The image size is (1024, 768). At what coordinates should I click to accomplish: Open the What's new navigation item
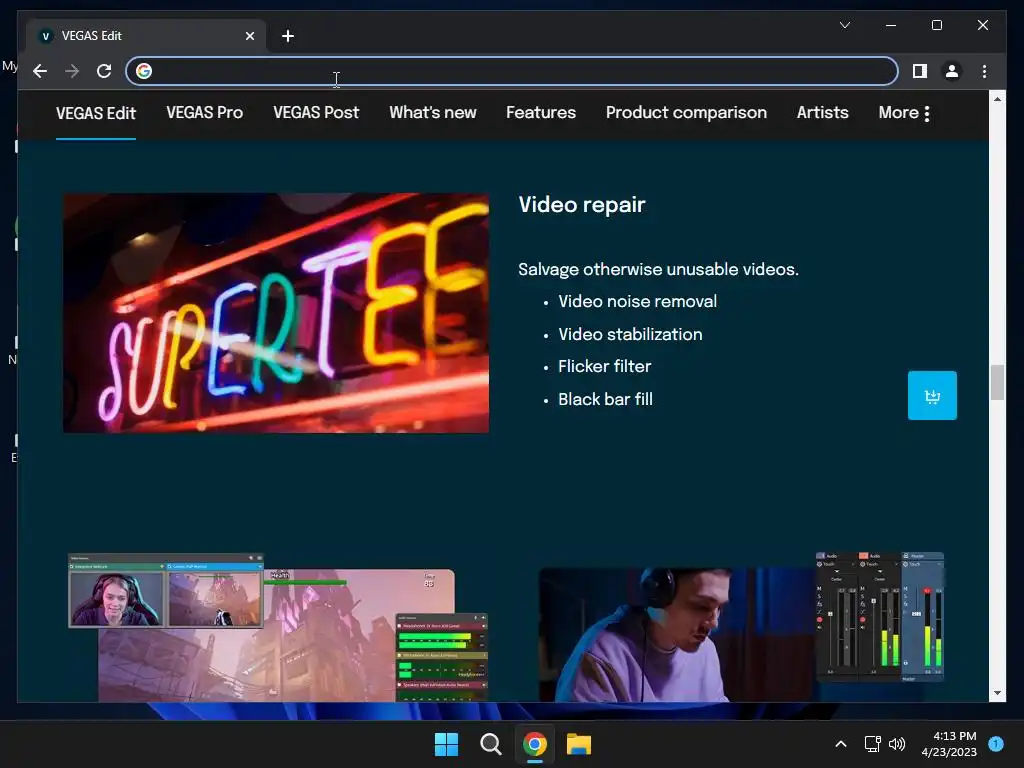(433, 112)
